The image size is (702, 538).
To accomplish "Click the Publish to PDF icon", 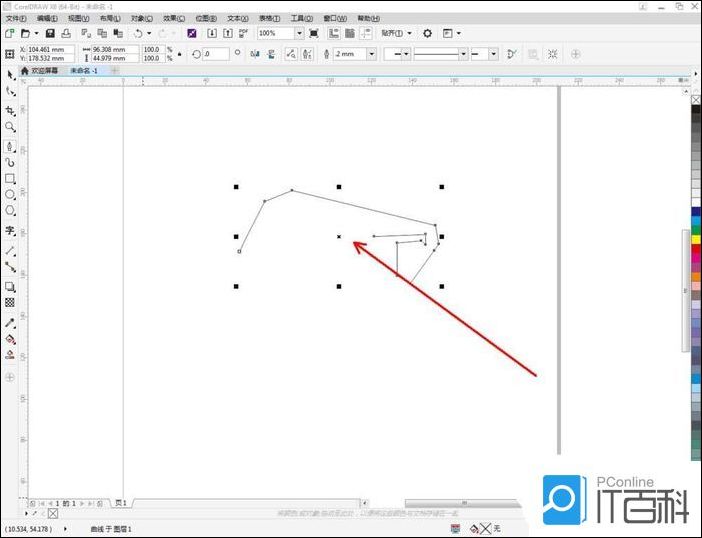I will click(244, 33).
